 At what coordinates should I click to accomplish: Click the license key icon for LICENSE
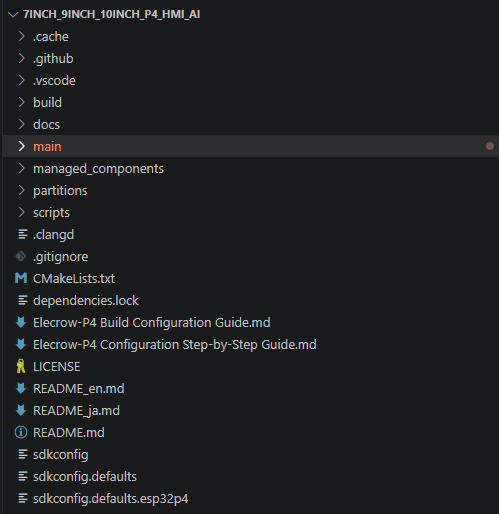coord(21,366)
